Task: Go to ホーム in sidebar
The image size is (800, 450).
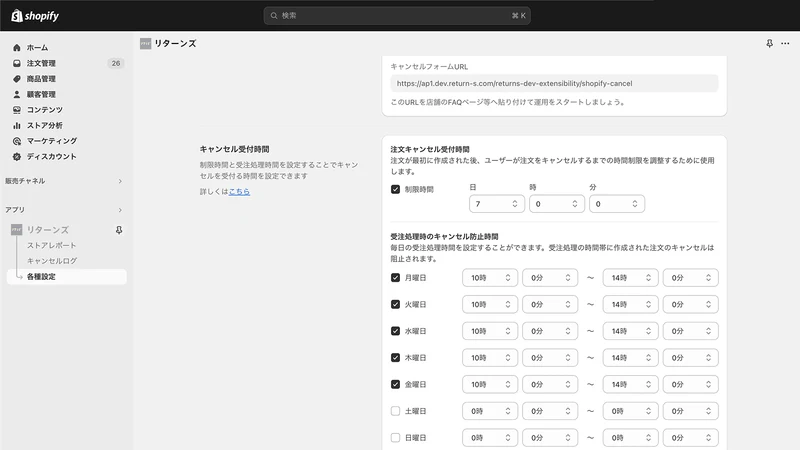Action: click(x=37, y=47)
